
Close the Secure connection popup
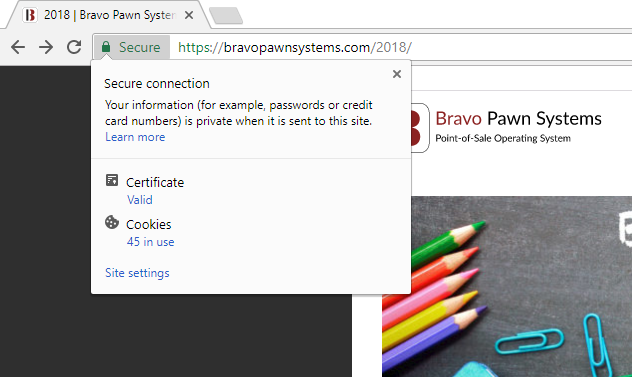397,74
